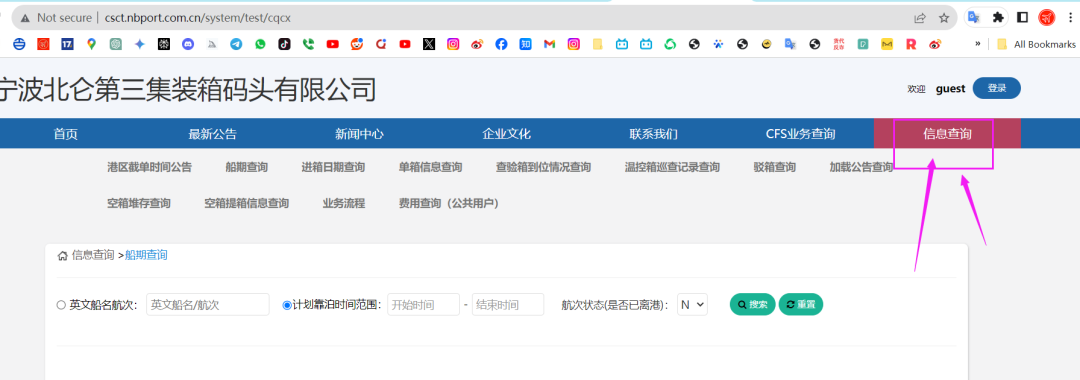
Task: Open the 空箱提箱信息查询 submenu link
Action: point(247,203)
